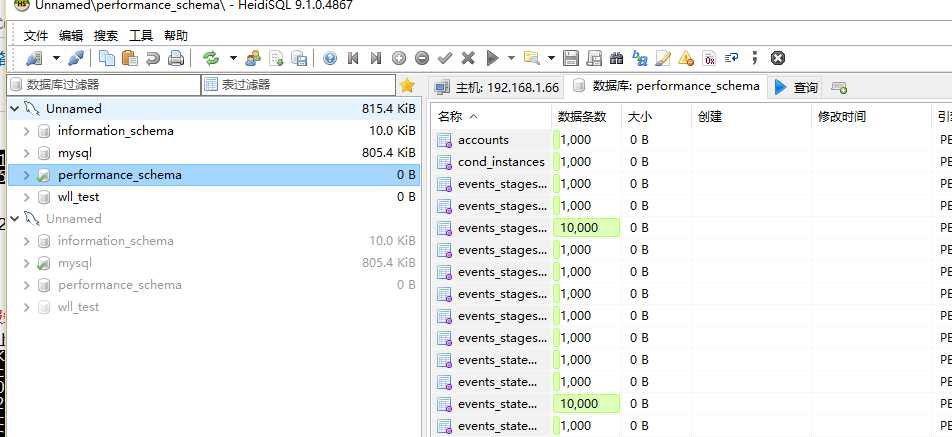Collapse the second greyed Unnamed session
The image size is (952, 437).
(x=15, y=218)
